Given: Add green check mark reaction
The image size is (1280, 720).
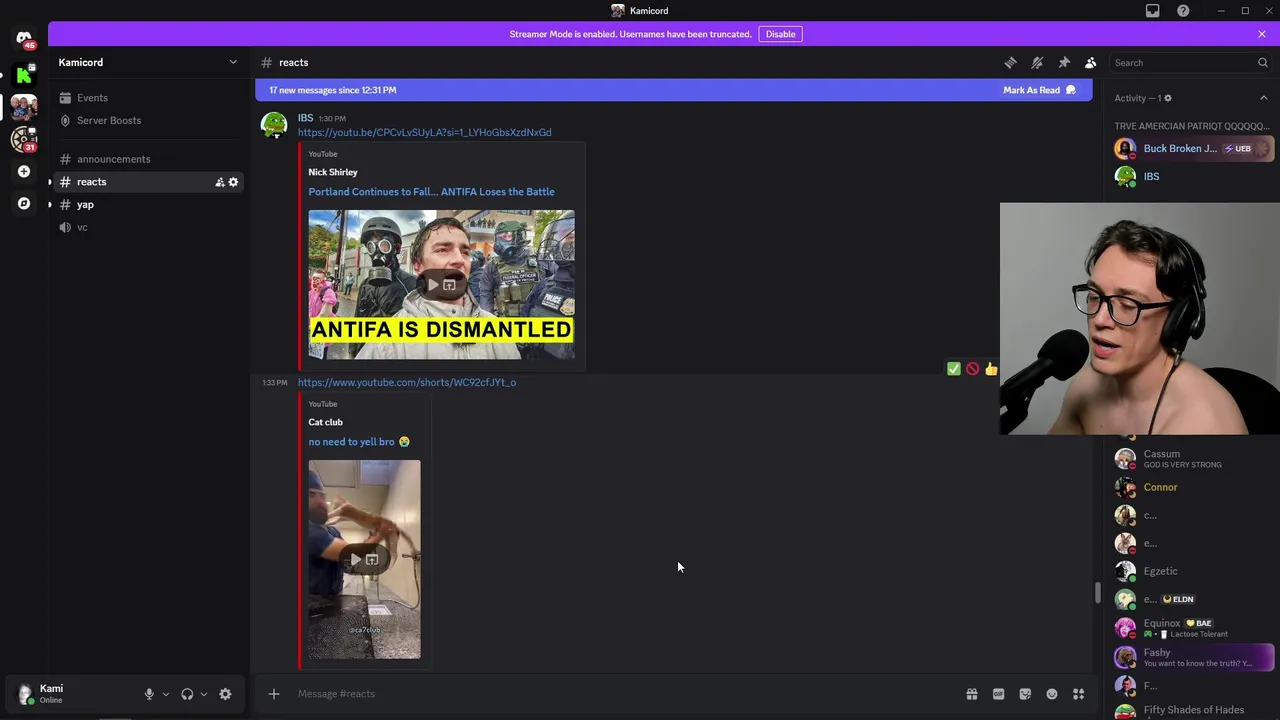Looking at the screenshot, I should (x=953, y=369).
